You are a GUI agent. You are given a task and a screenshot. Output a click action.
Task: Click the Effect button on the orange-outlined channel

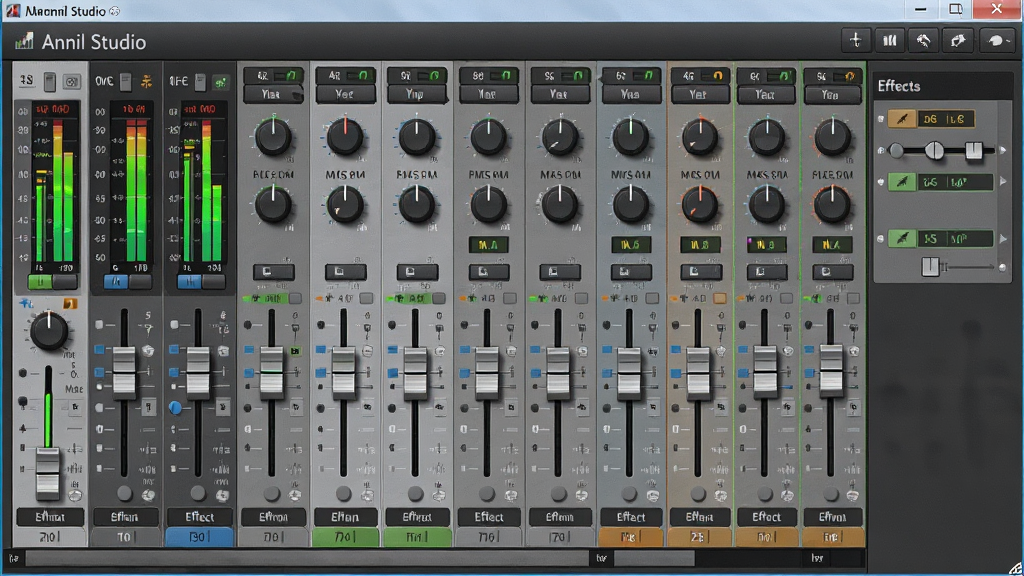(699, 517)
